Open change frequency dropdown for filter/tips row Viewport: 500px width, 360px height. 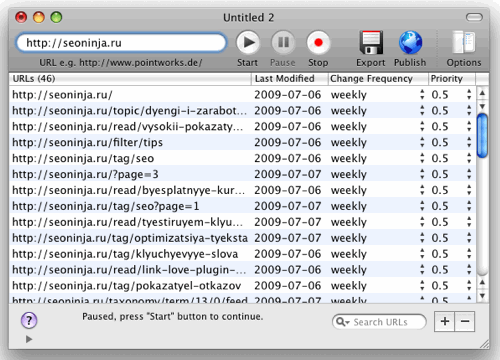422,142
